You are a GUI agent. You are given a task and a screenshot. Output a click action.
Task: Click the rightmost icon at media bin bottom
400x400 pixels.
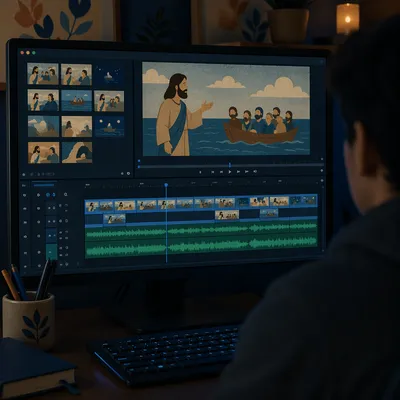coord(128,174)
